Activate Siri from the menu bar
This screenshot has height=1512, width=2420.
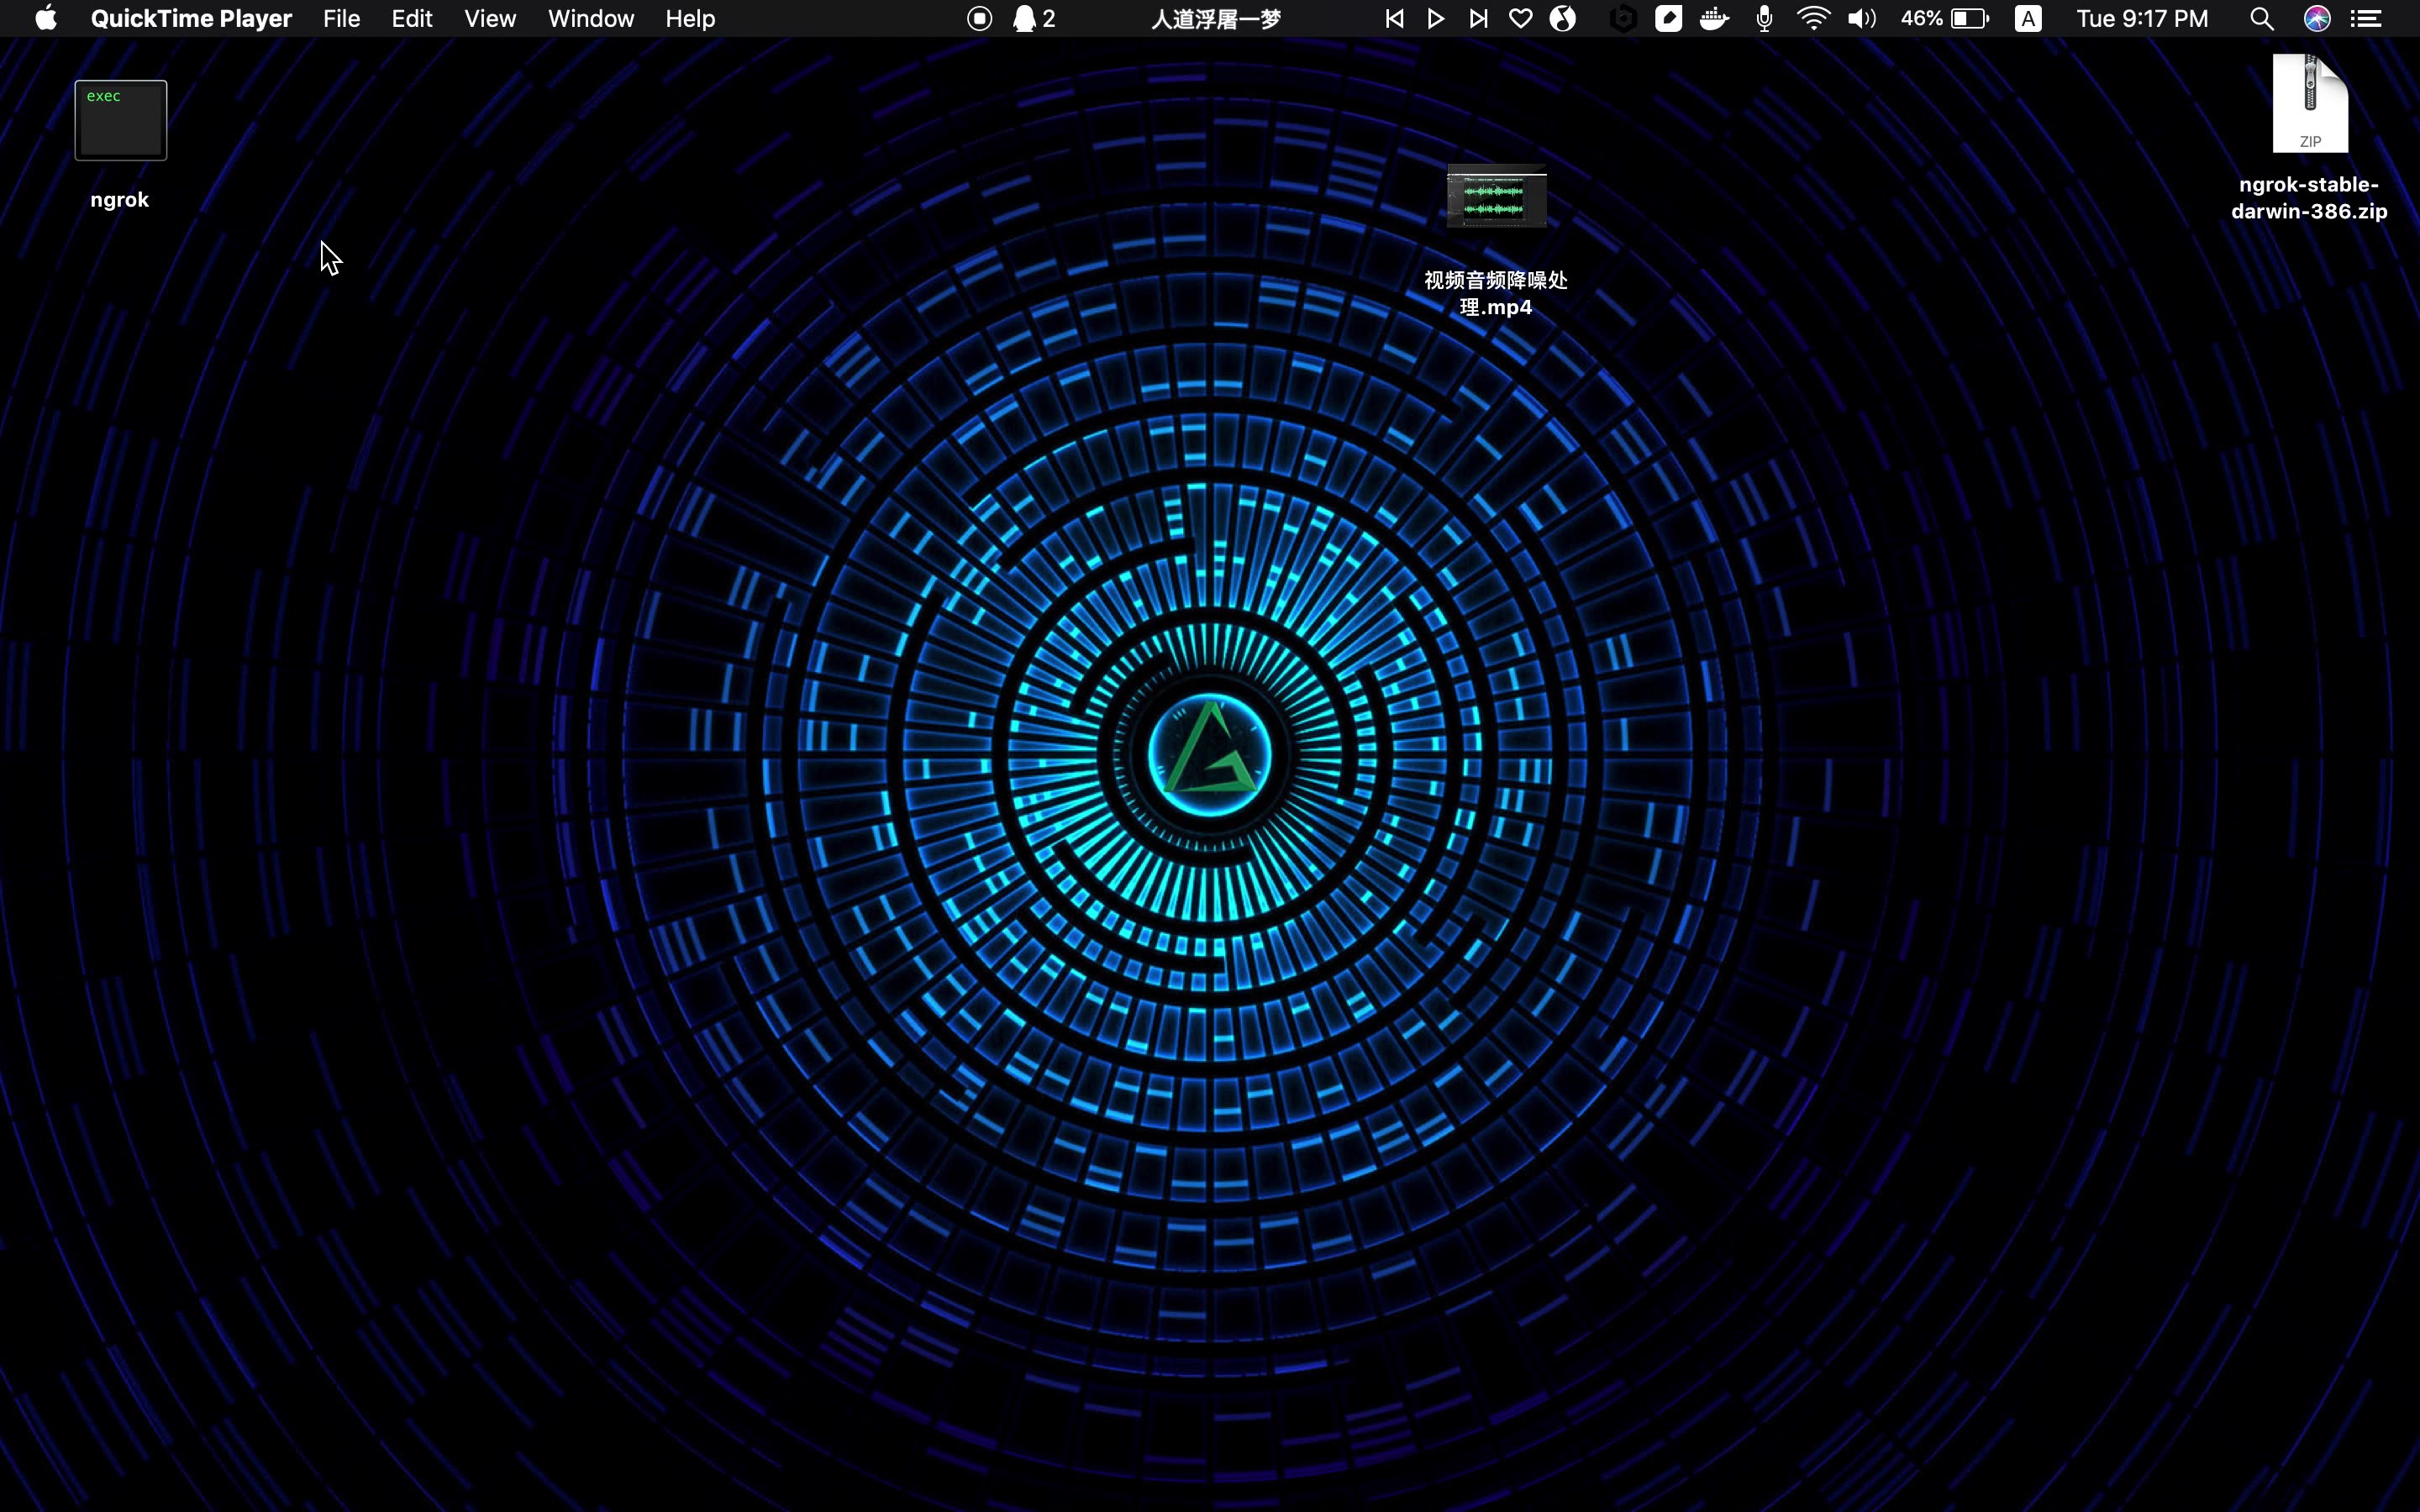[2317, 19]
